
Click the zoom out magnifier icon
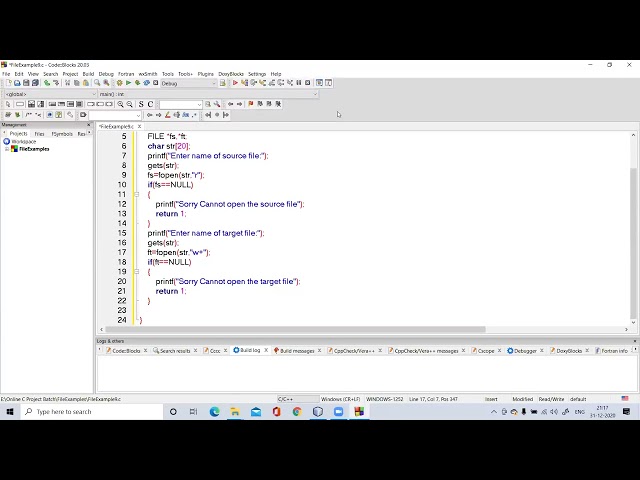pyautogui.click(x=129, y=104)
